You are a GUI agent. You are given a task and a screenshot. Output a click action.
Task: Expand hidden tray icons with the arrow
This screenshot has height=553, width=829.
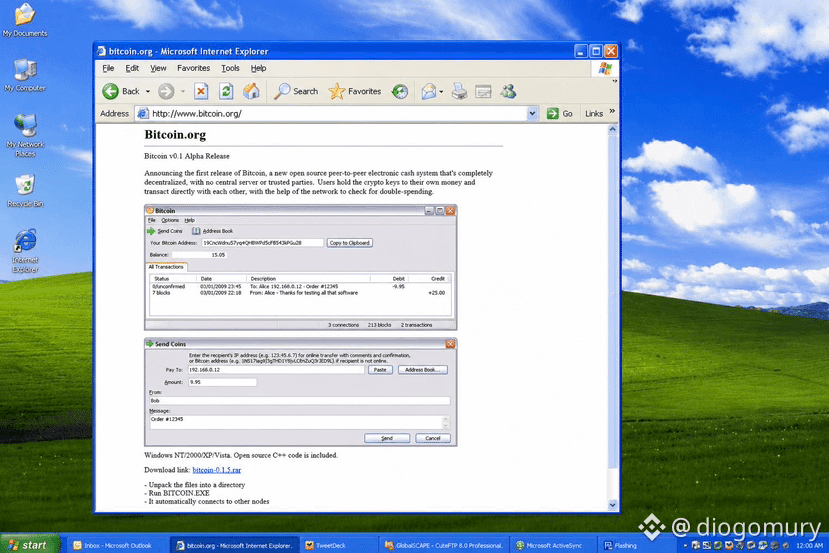[685, 545]
